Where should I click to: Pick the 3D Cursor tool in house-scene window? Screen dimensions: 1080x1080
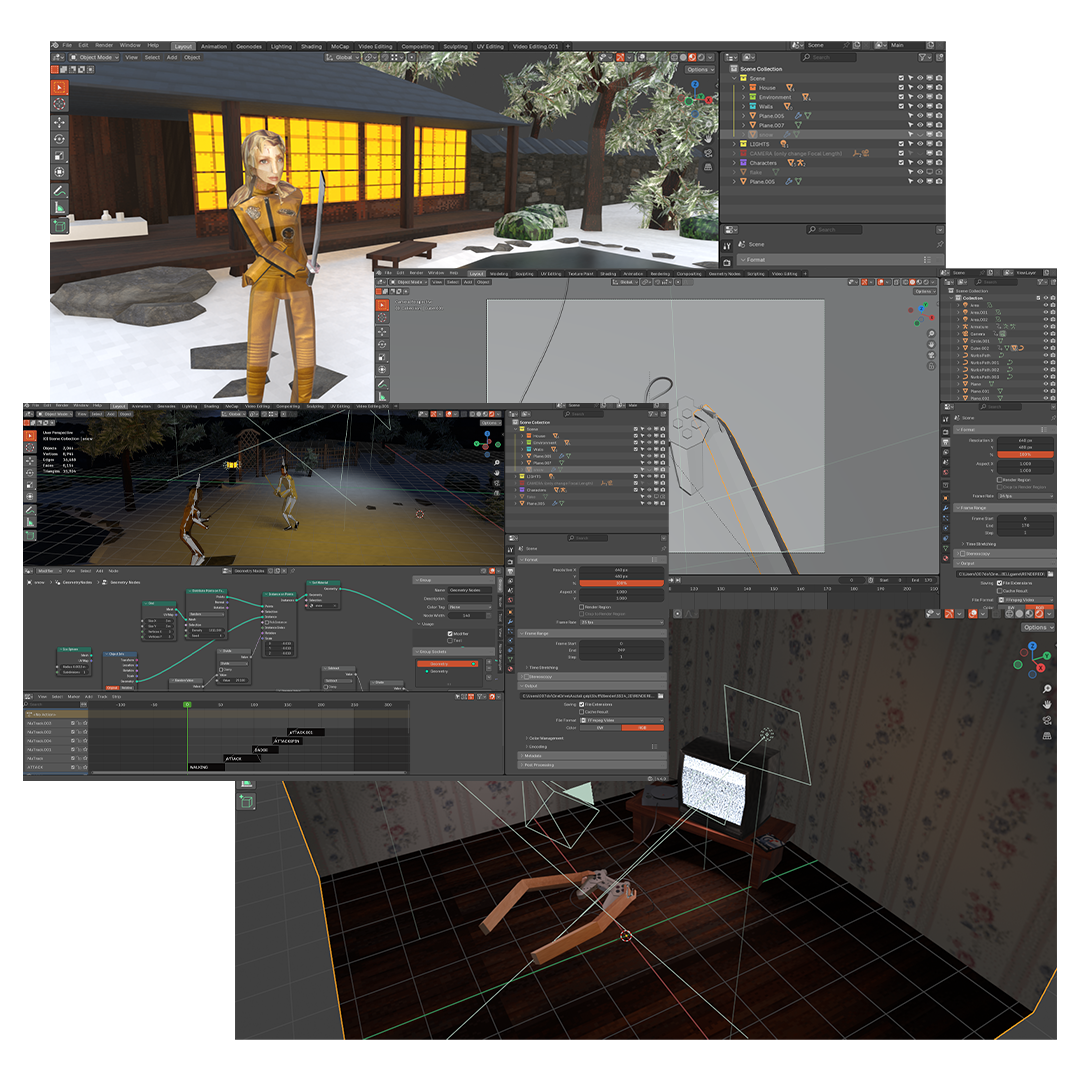click(x=60, y=104)
